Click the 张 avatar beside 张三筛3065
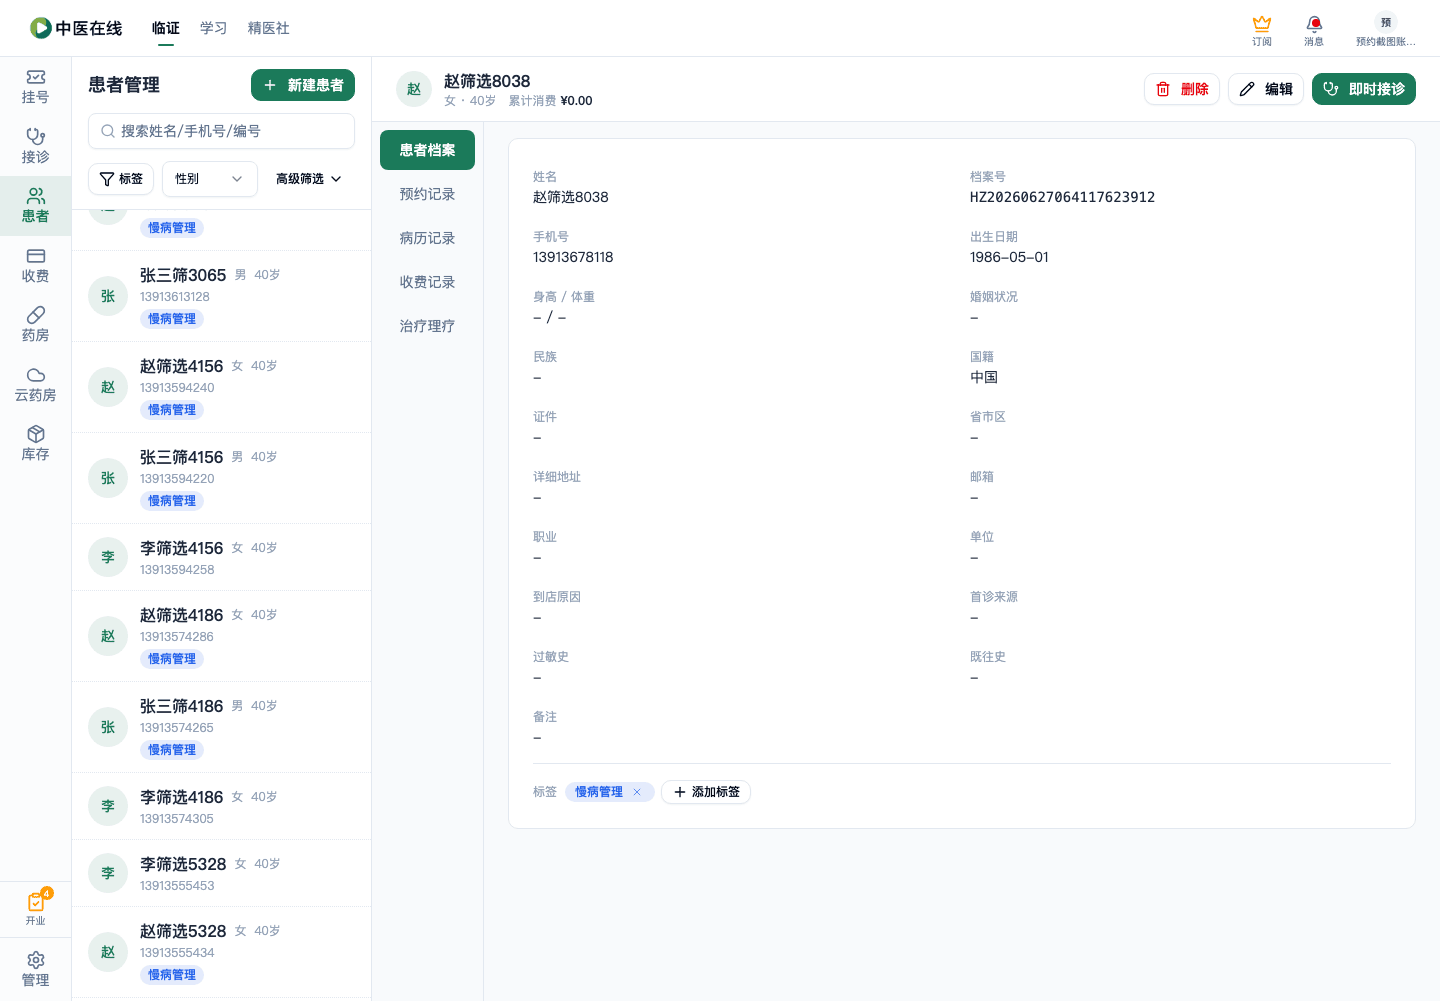The image size is (1440, 1001). (108, 296)
